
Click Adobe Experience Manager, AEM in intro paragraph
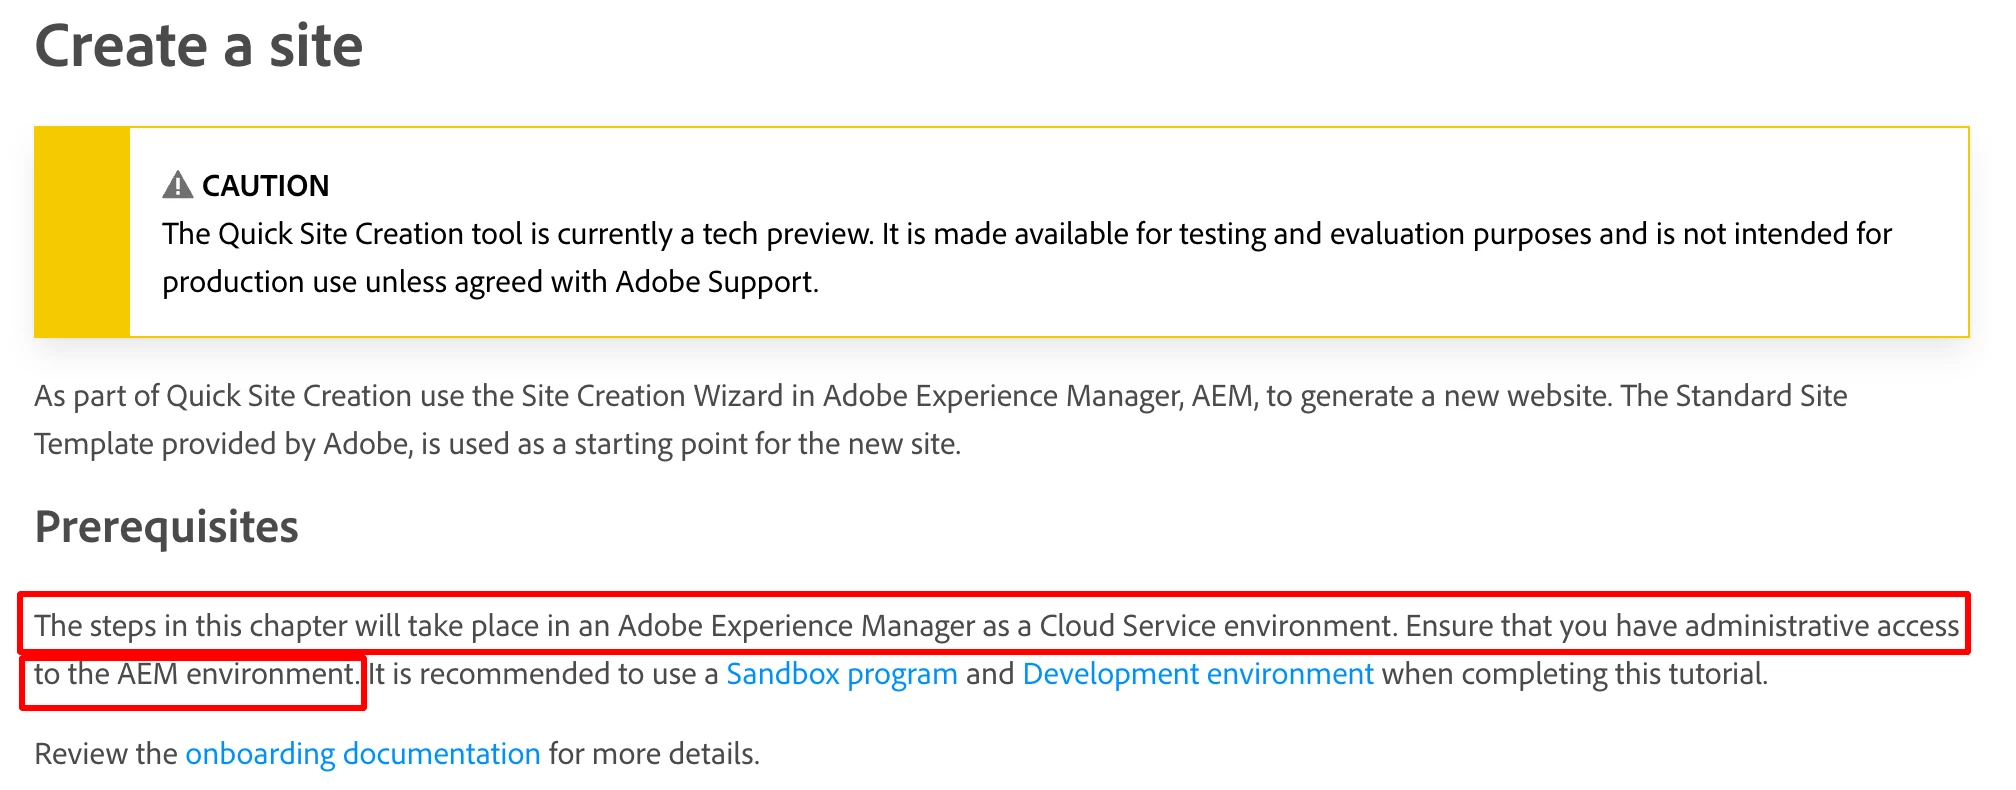pos(1036,396)
